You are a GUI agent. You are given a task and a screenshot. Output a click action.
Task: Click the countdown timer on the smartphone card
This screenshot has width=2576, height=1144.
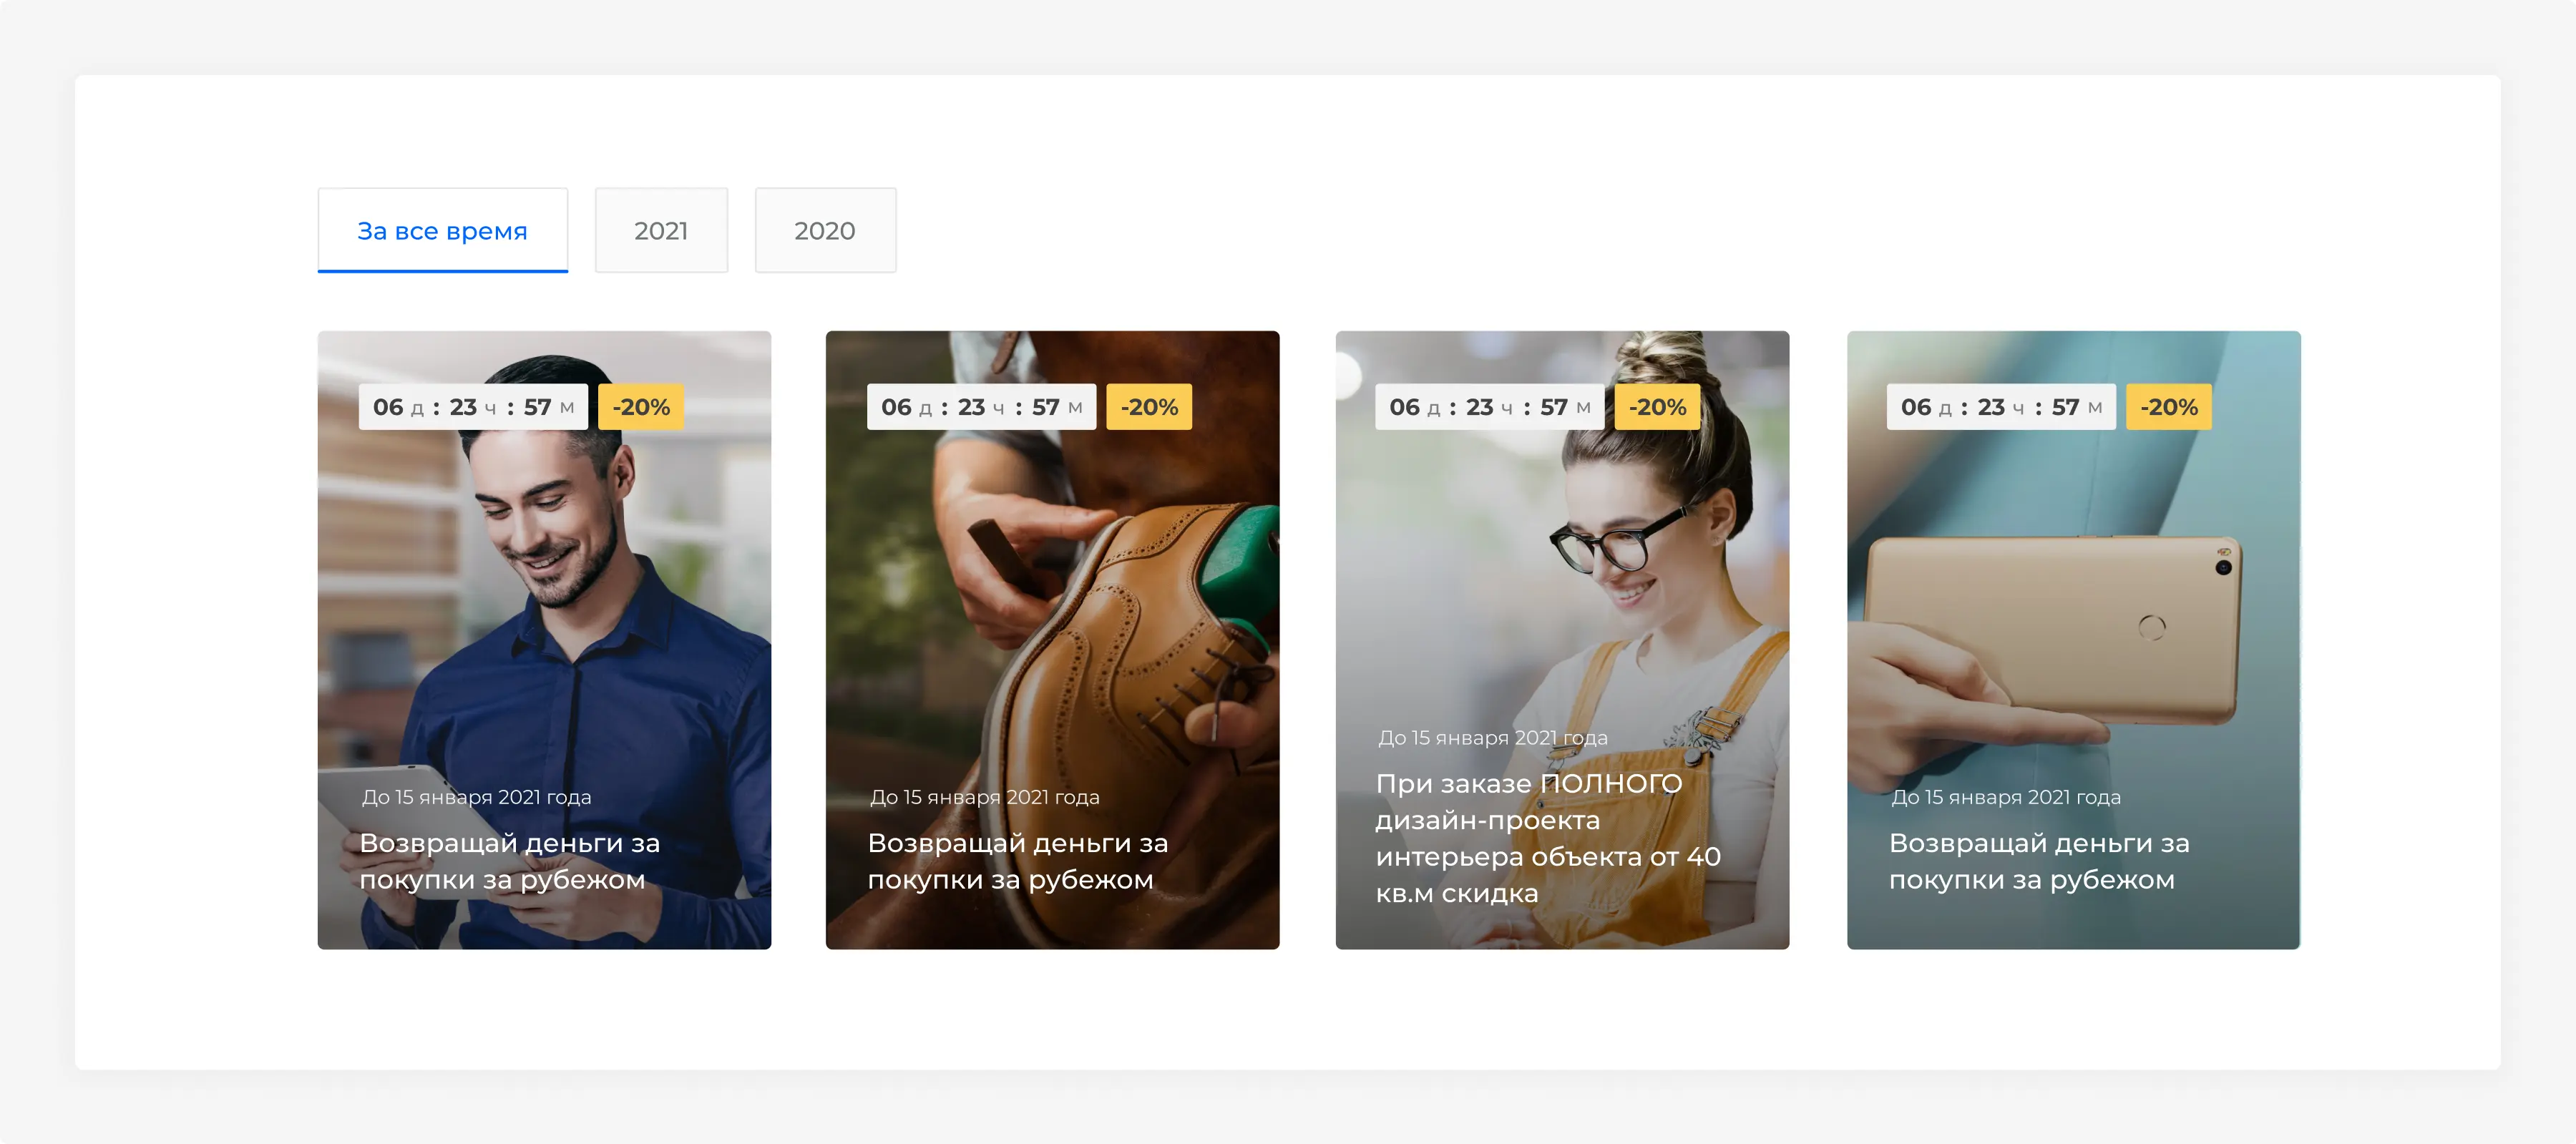tap(2001, 407)
